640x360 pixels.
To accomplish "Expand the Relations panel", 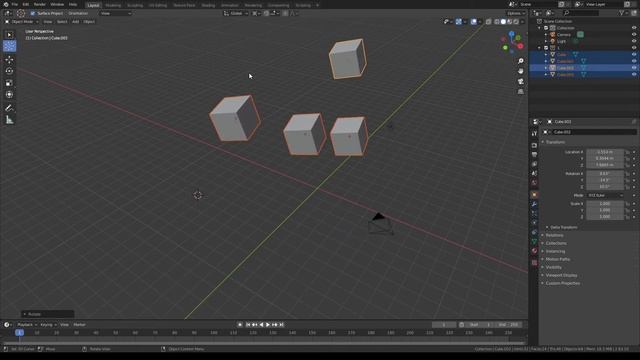I will point(553,235).
